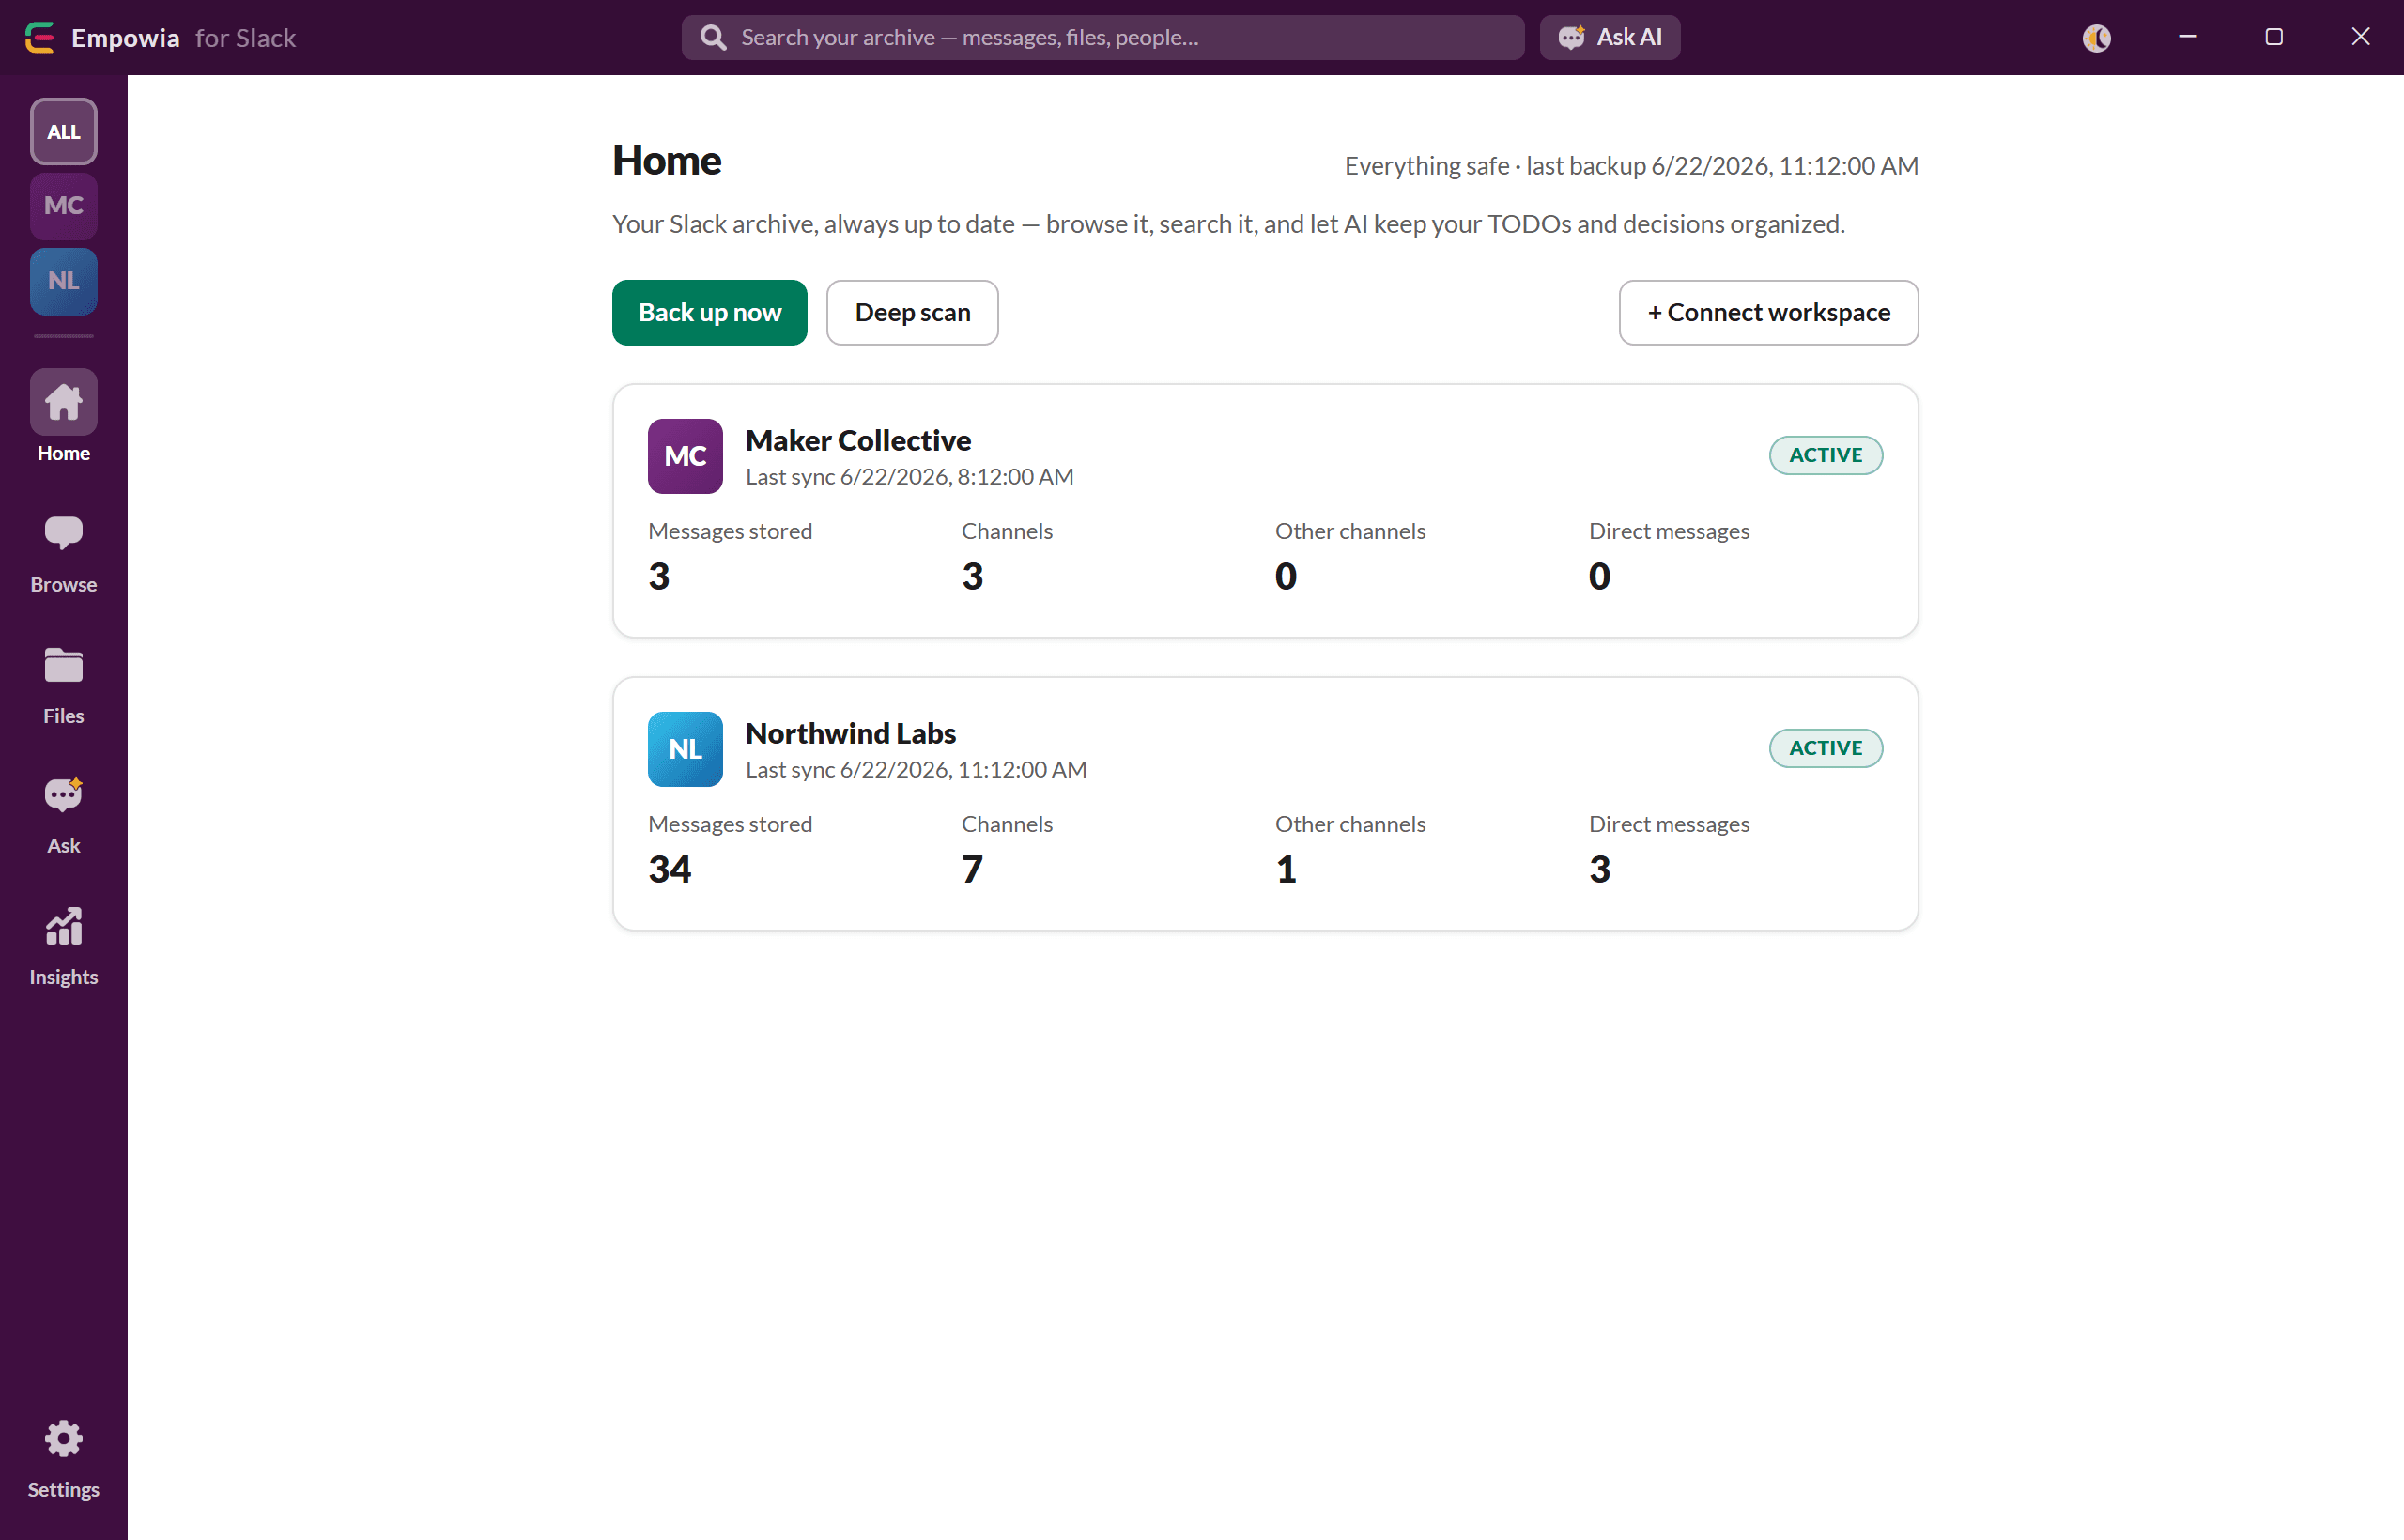The width and height of the screenshot is (2404, 1540).
Task: Click ACTIVE badge on Northwind Labs
Action: [x=1826, y=748]
